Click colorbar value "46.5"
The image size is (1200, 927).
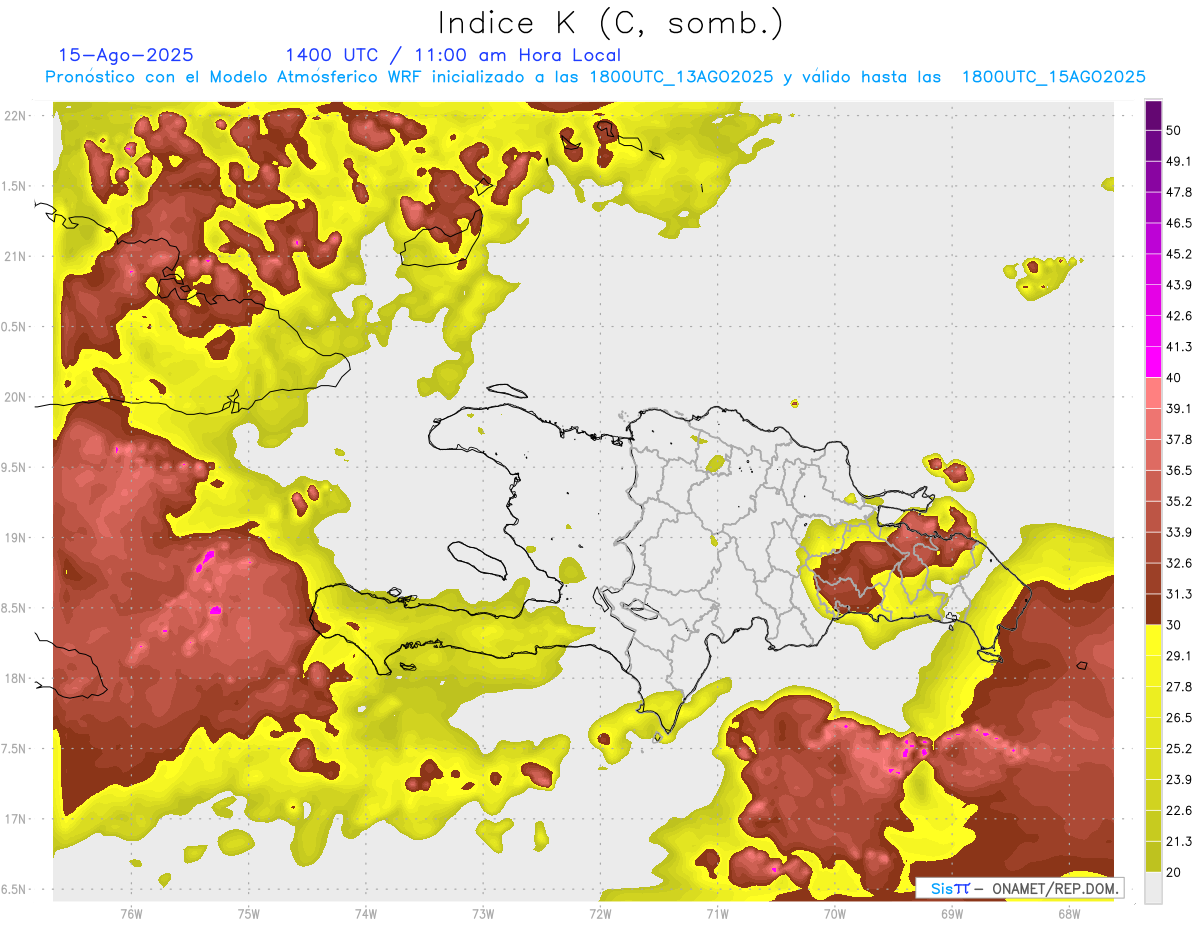click(x=1178, y=223)
